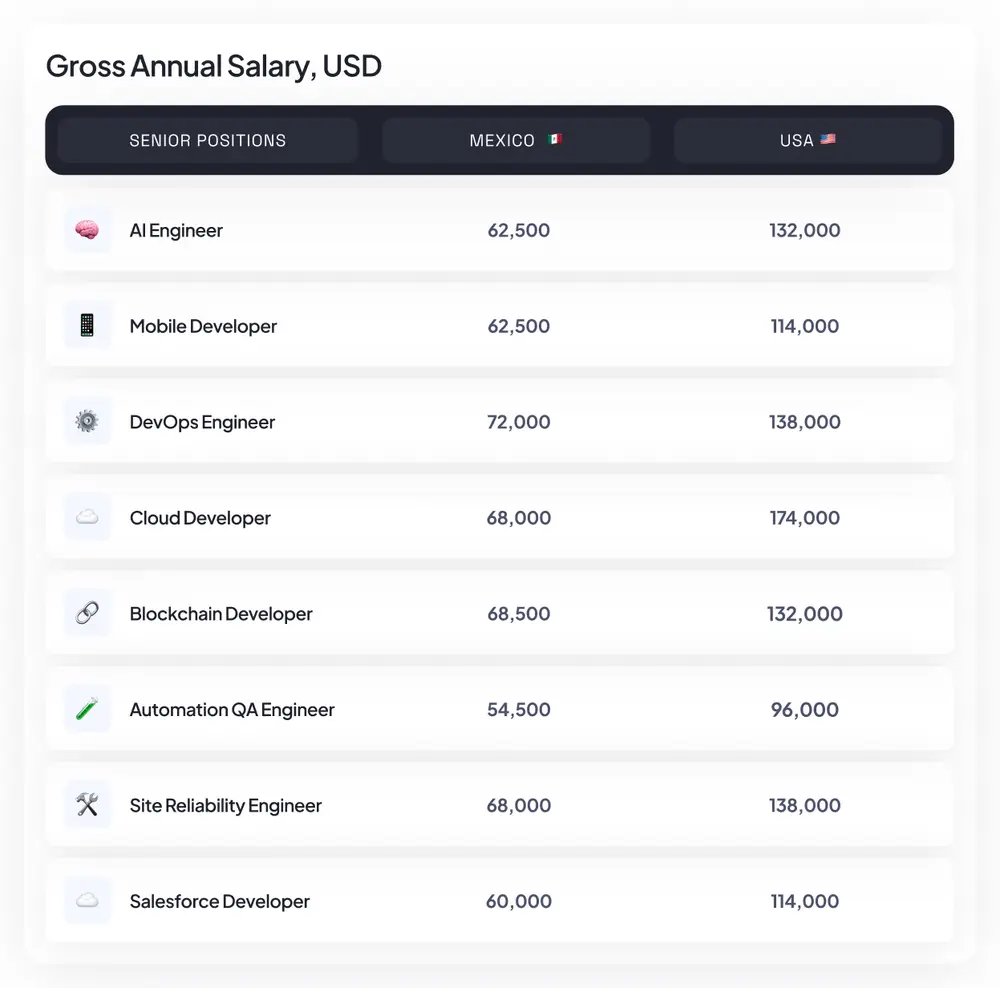Click the Site Reliability Engineer tools icon
Screen dimensions: 1000x988
(x=87, y=806)
